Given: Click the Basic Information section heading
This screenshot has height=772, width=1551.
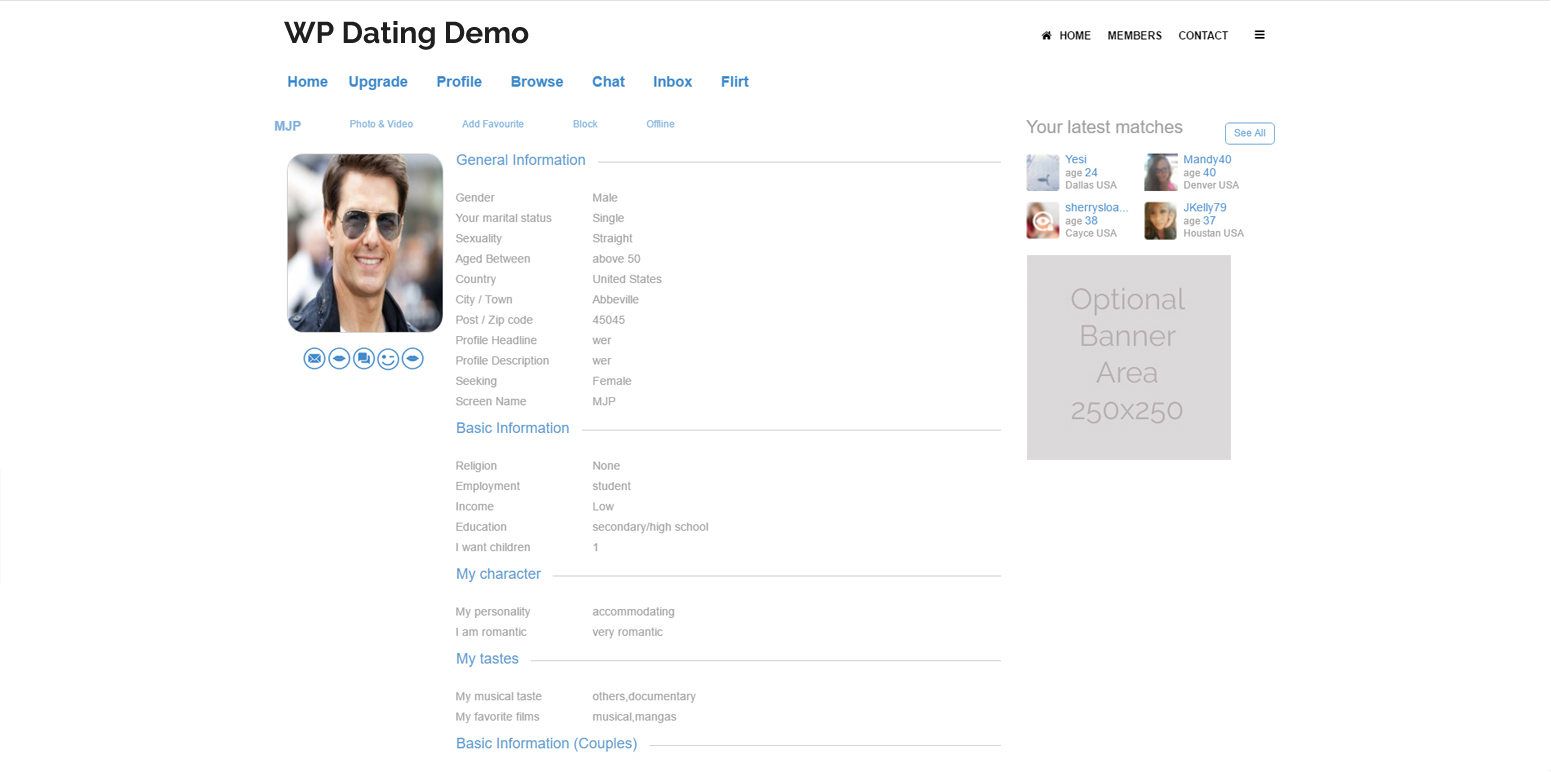Looking at the screenshot, I should [513, 428].
